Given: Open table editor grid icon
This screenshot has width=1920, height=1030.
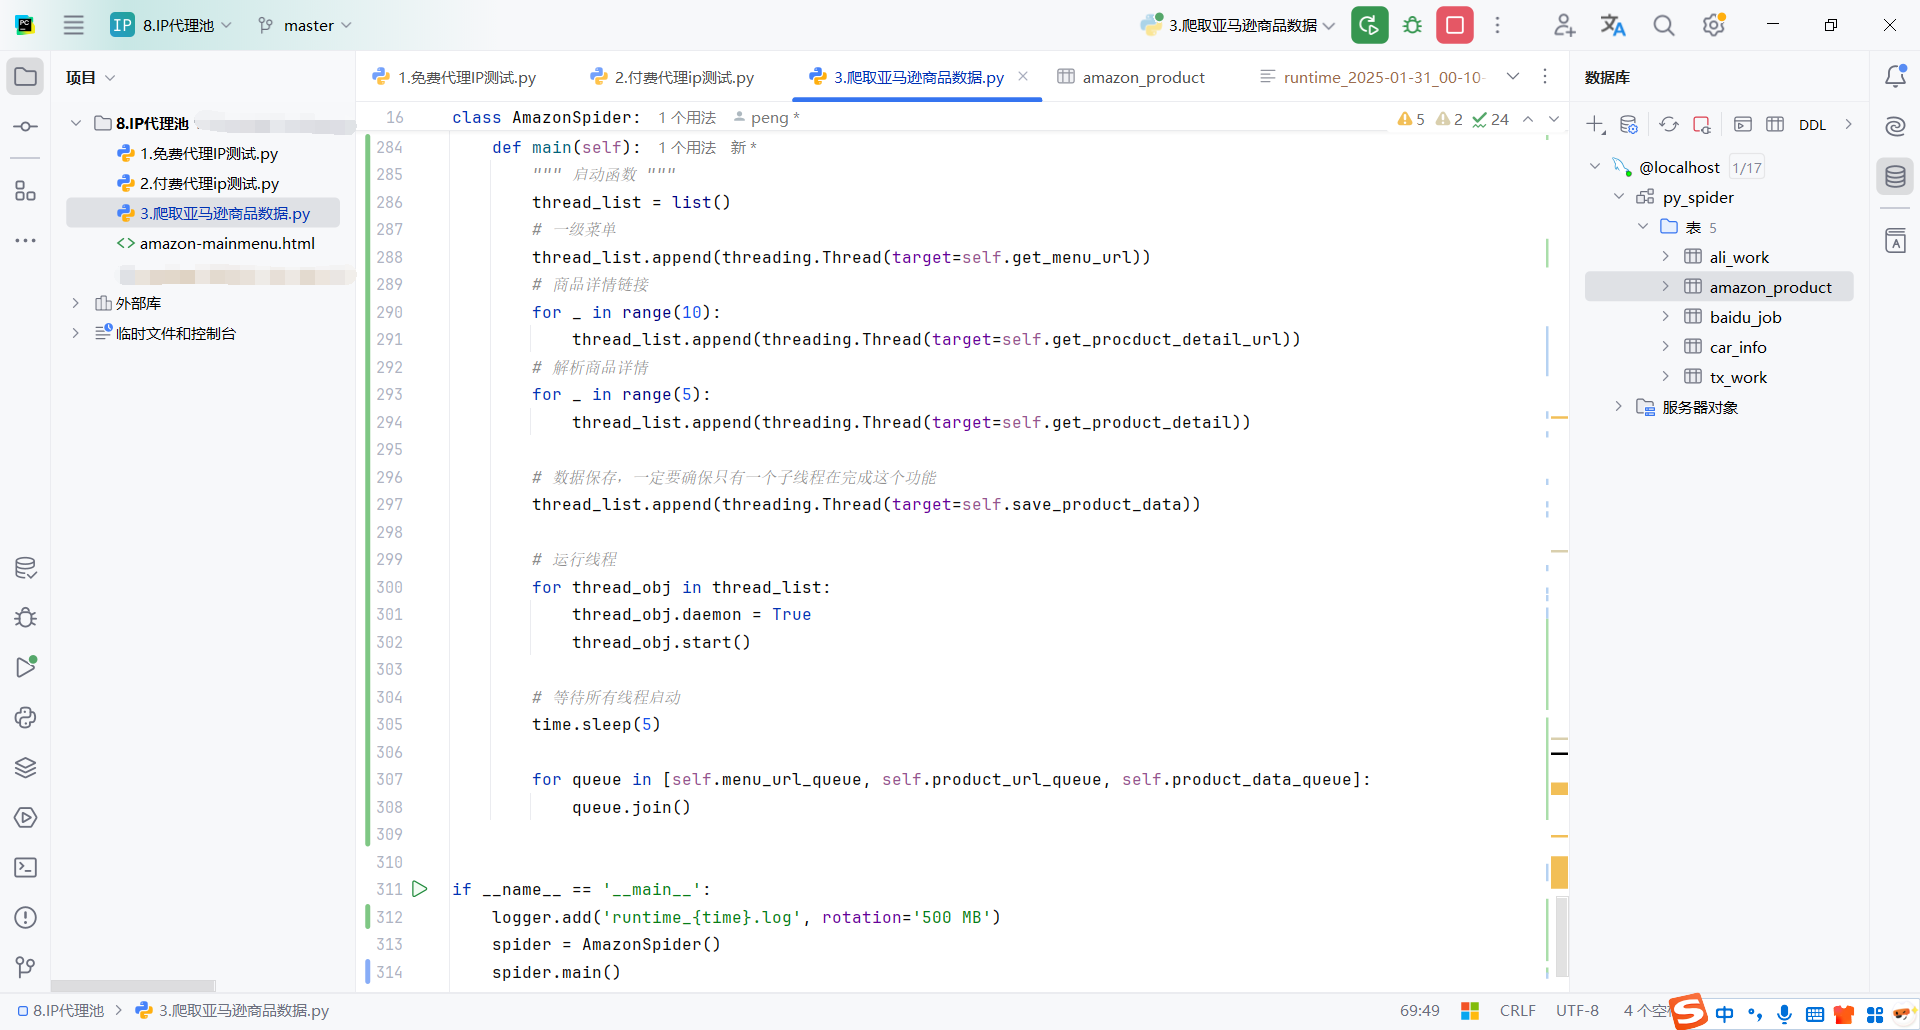Looking at the screenshot, I should tap(1775, 125).
